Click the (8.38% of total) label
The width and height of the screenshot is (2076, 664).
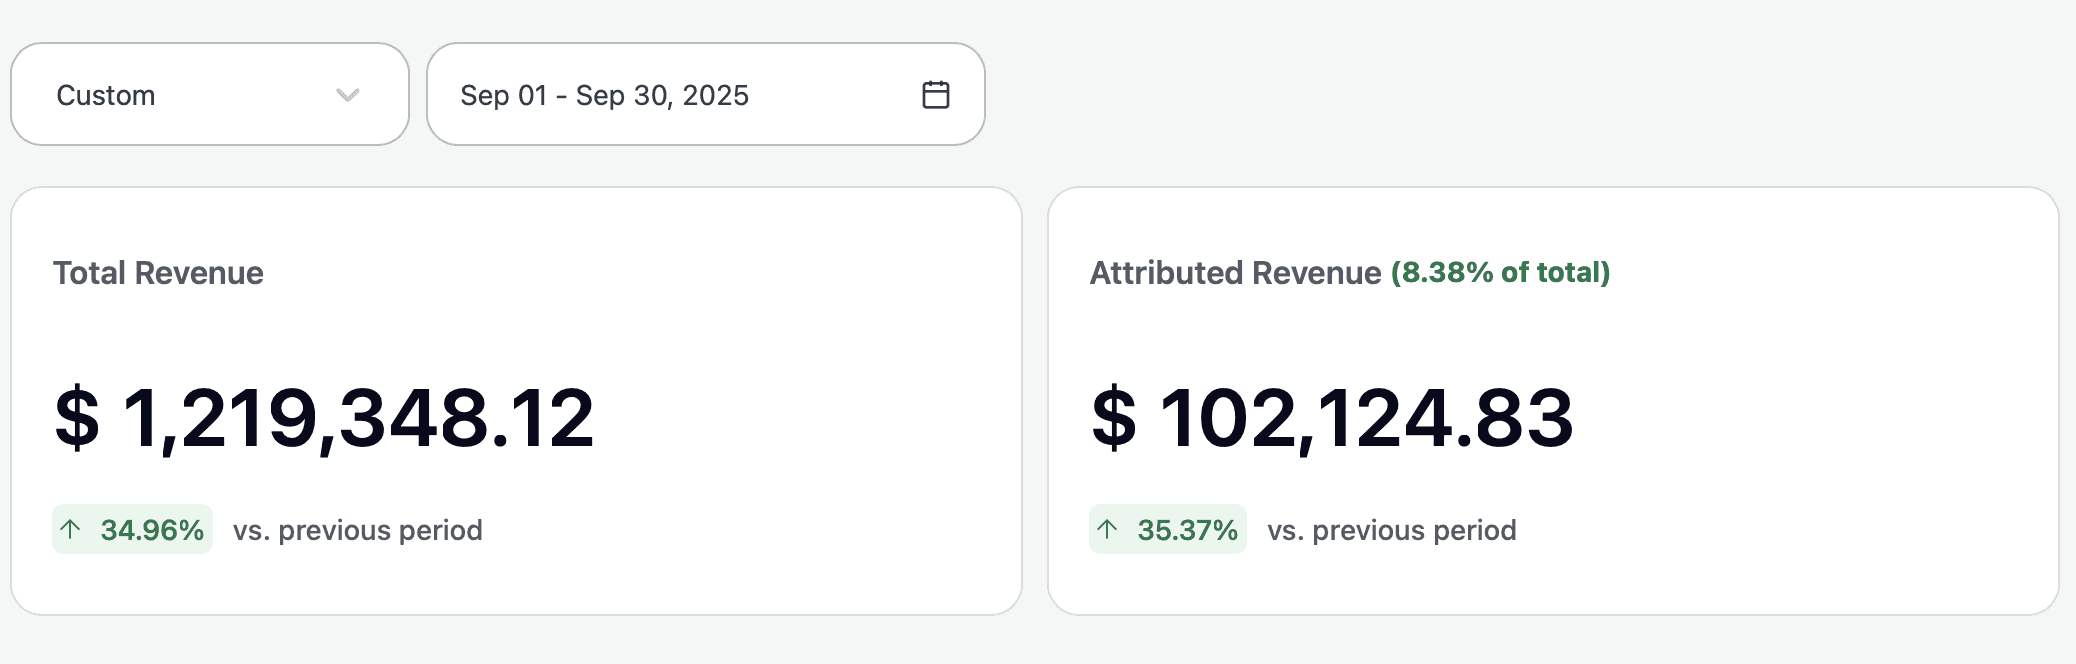(x=1500, y=272)
